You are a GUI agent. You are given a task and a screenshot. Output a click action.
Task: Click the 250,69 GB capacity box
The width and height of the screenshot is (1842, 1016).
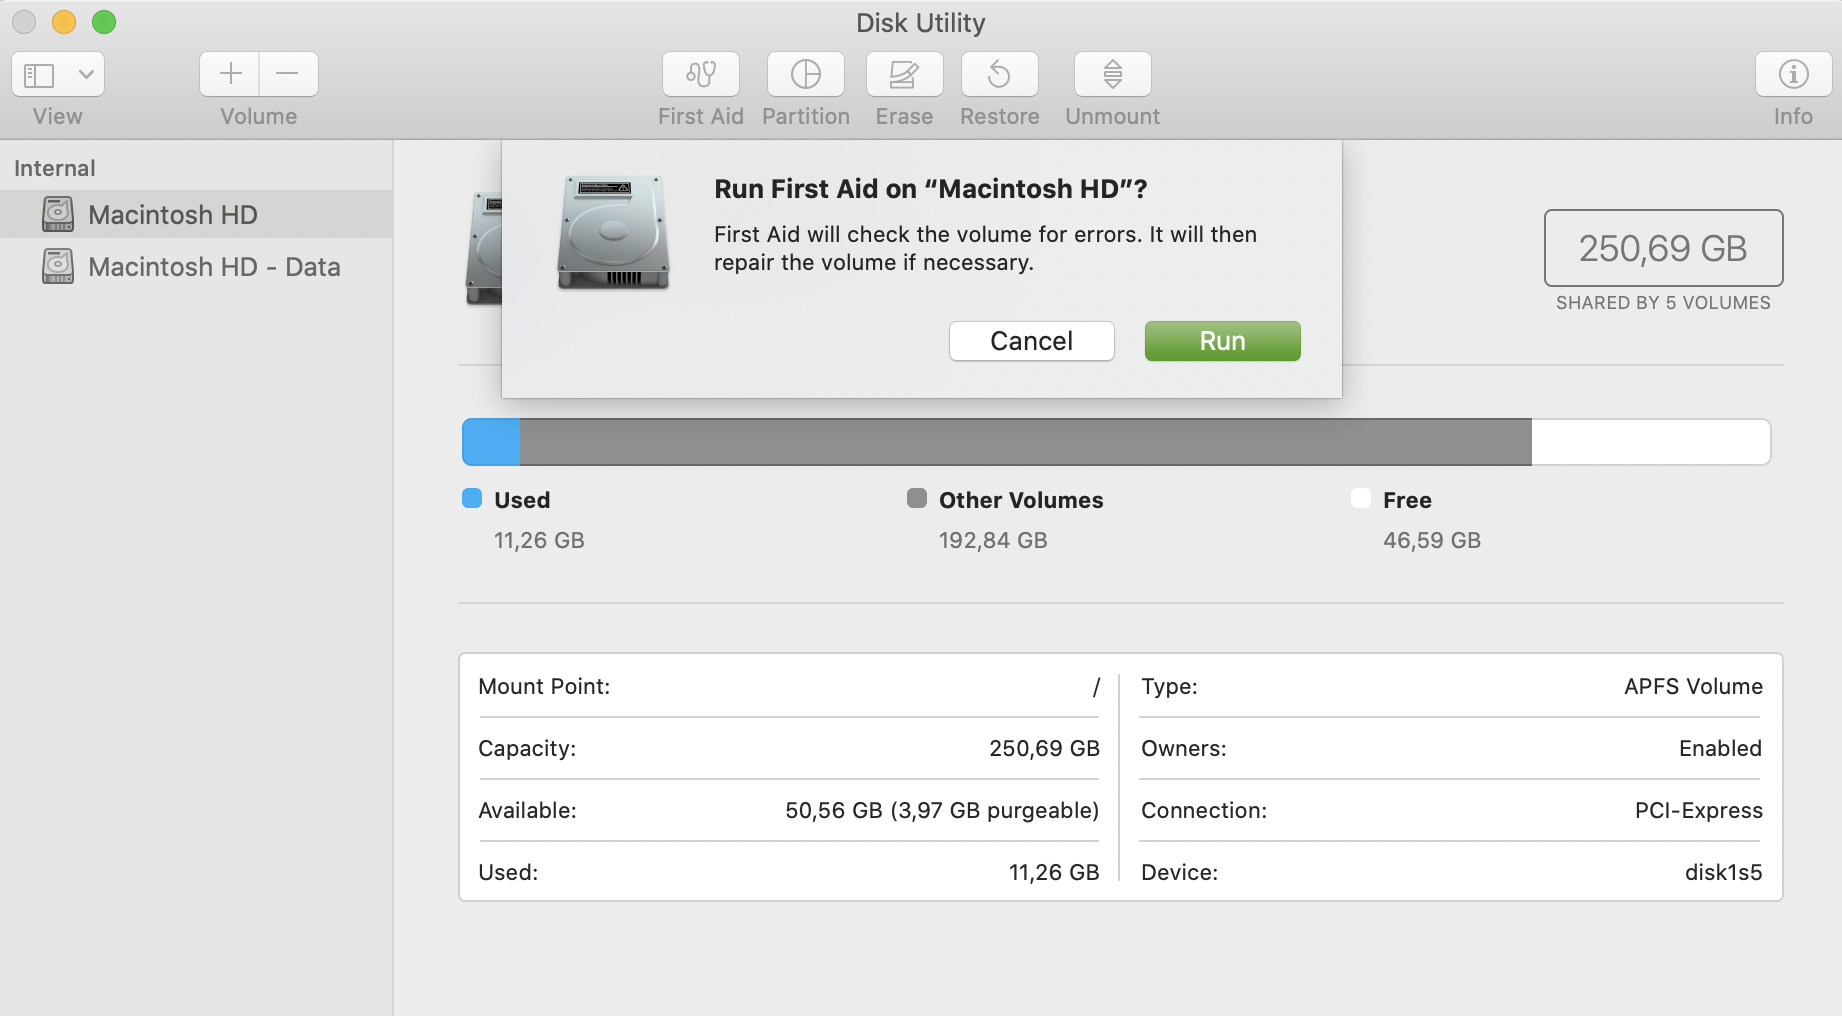[1663, 248]
